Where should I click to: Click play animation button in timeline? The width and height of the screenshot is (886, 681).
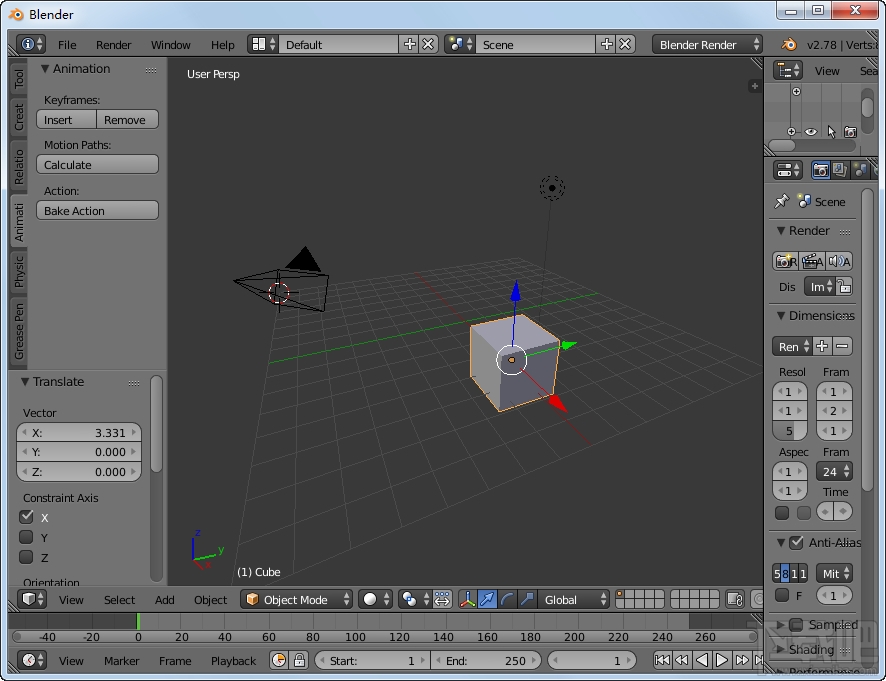pyautogui.click(x=722, y=660)
